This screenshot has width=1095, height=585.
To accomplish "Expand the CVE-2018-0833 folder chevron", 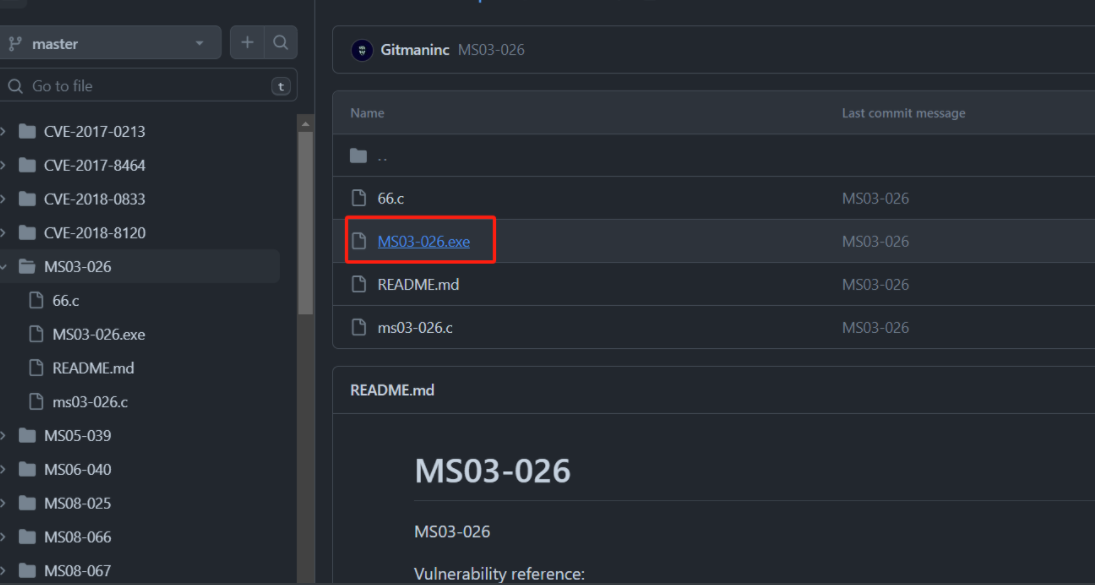I will [3, 199].
